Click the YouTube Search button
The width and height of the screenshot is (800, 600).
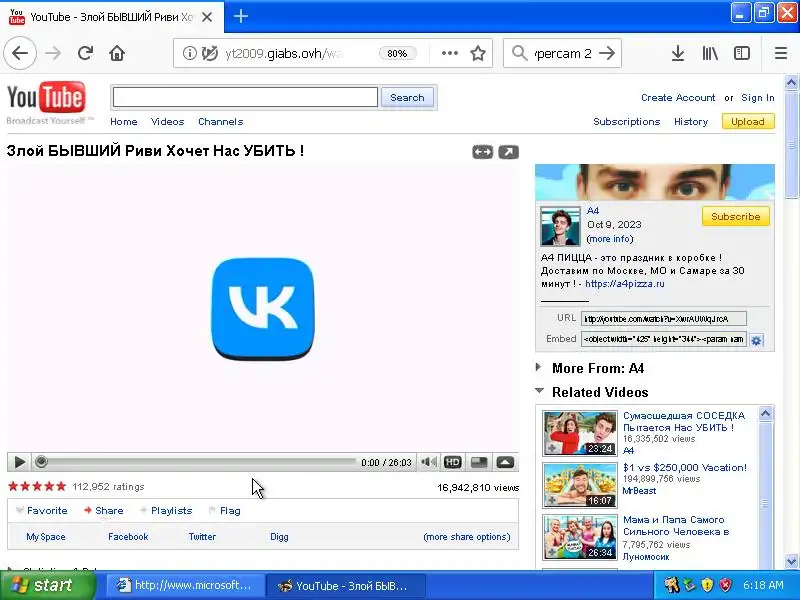[407, 97]
